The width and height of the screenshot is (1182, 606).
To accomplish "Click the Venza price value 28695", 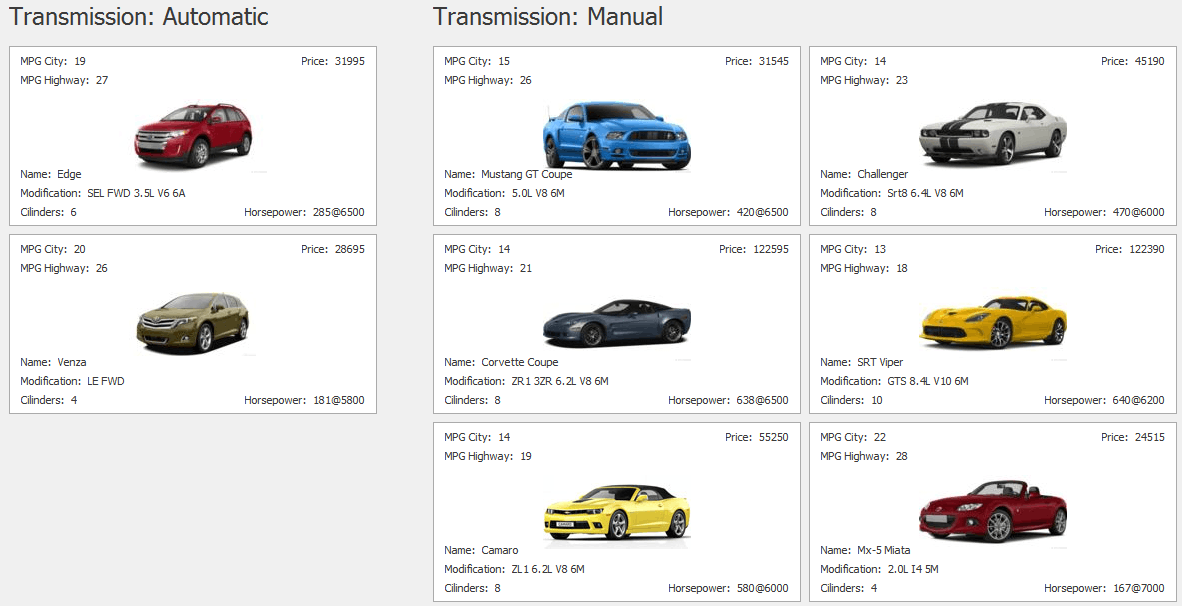I will [x=350, y=249].
